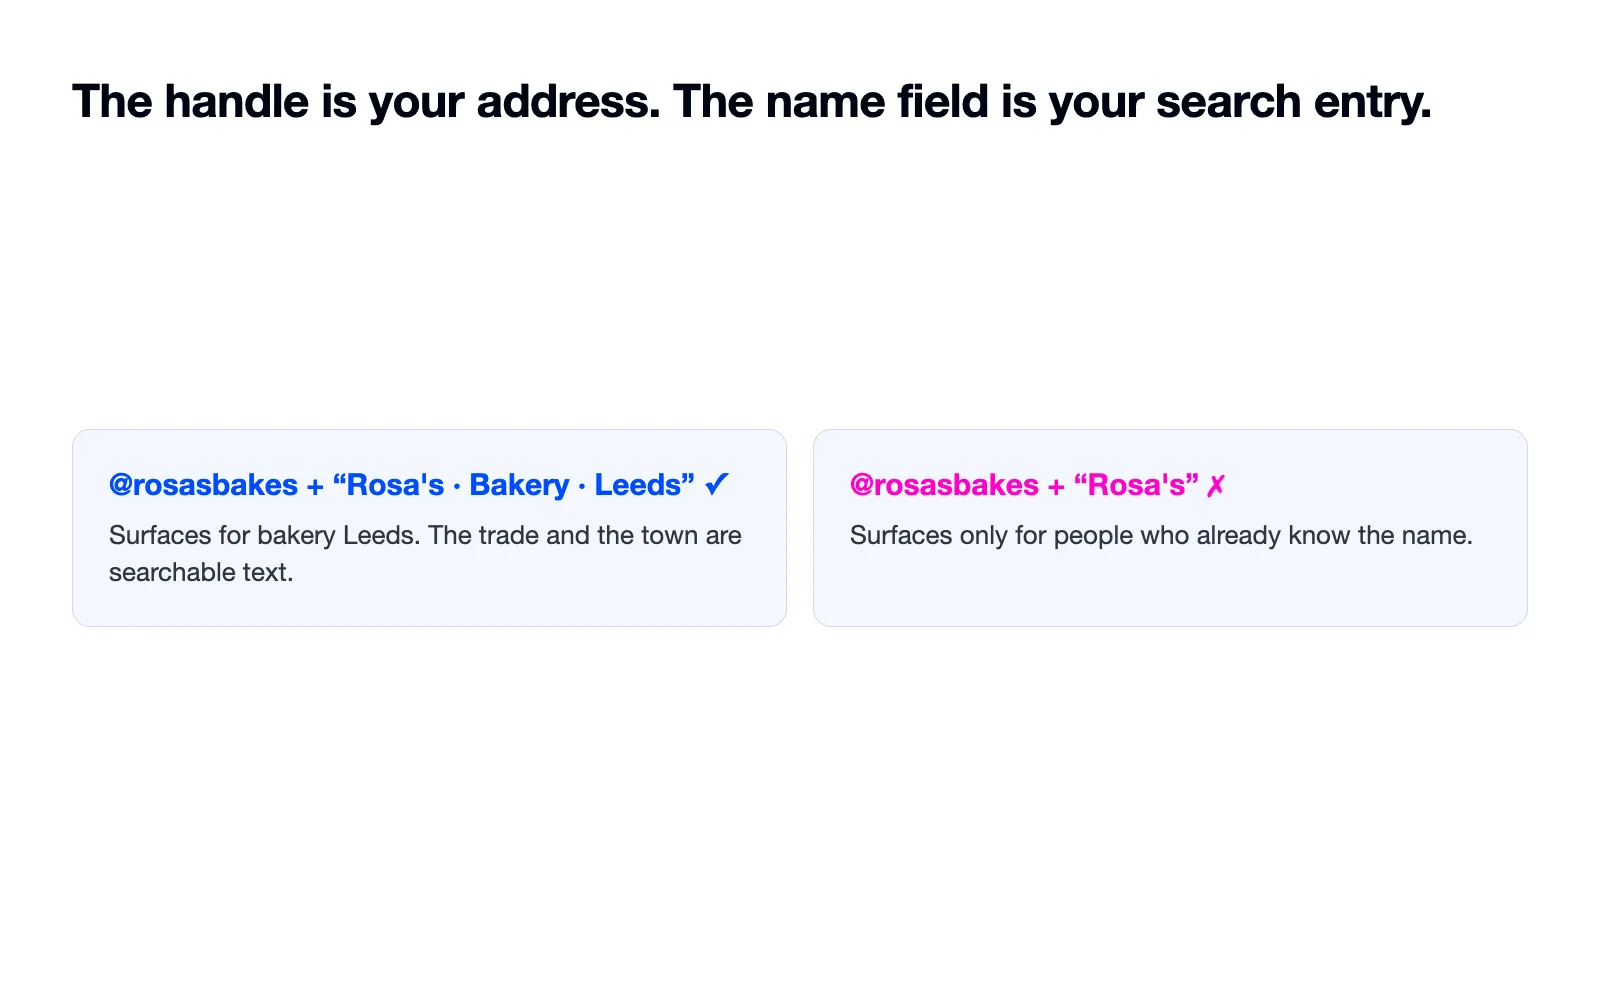Screen dimensions: 1600x1000
Task: Click the slide headline about handle and name
Action: pos(752,102)
